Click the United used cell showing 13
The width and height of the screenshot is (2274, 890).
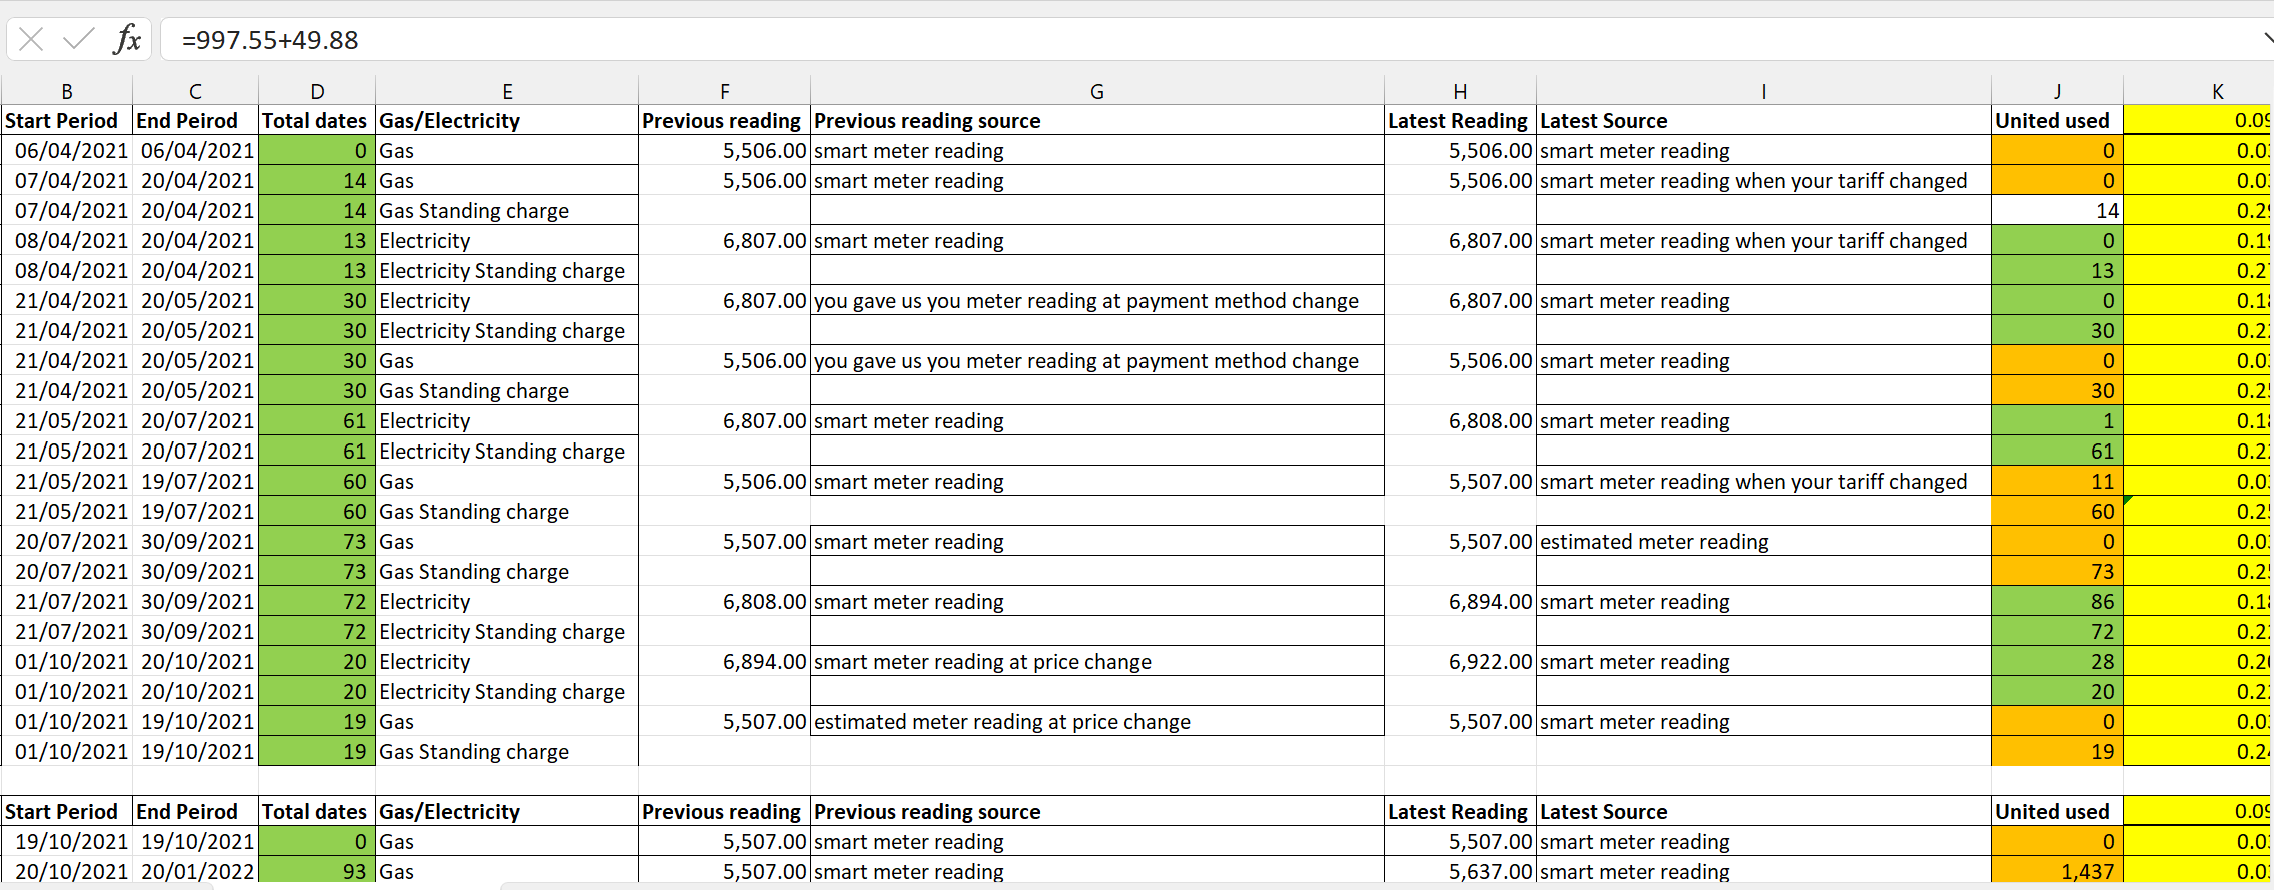click(x=2057, y=270)
